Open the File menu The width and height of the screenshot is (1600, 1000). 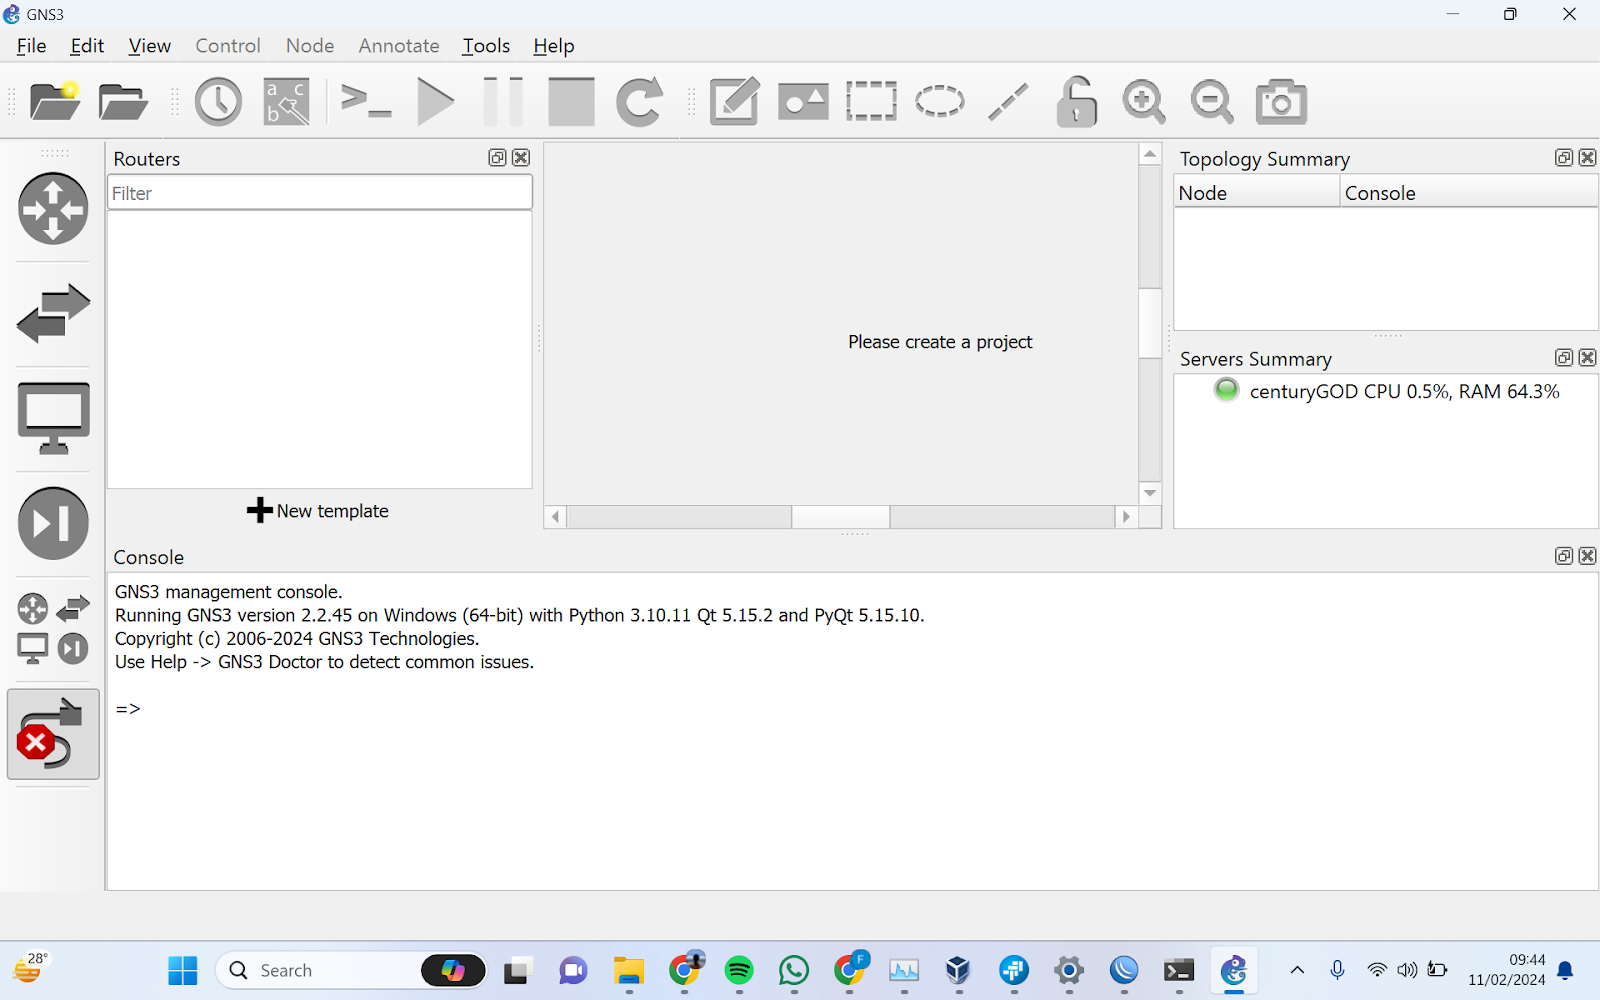[x=32, y=46]
